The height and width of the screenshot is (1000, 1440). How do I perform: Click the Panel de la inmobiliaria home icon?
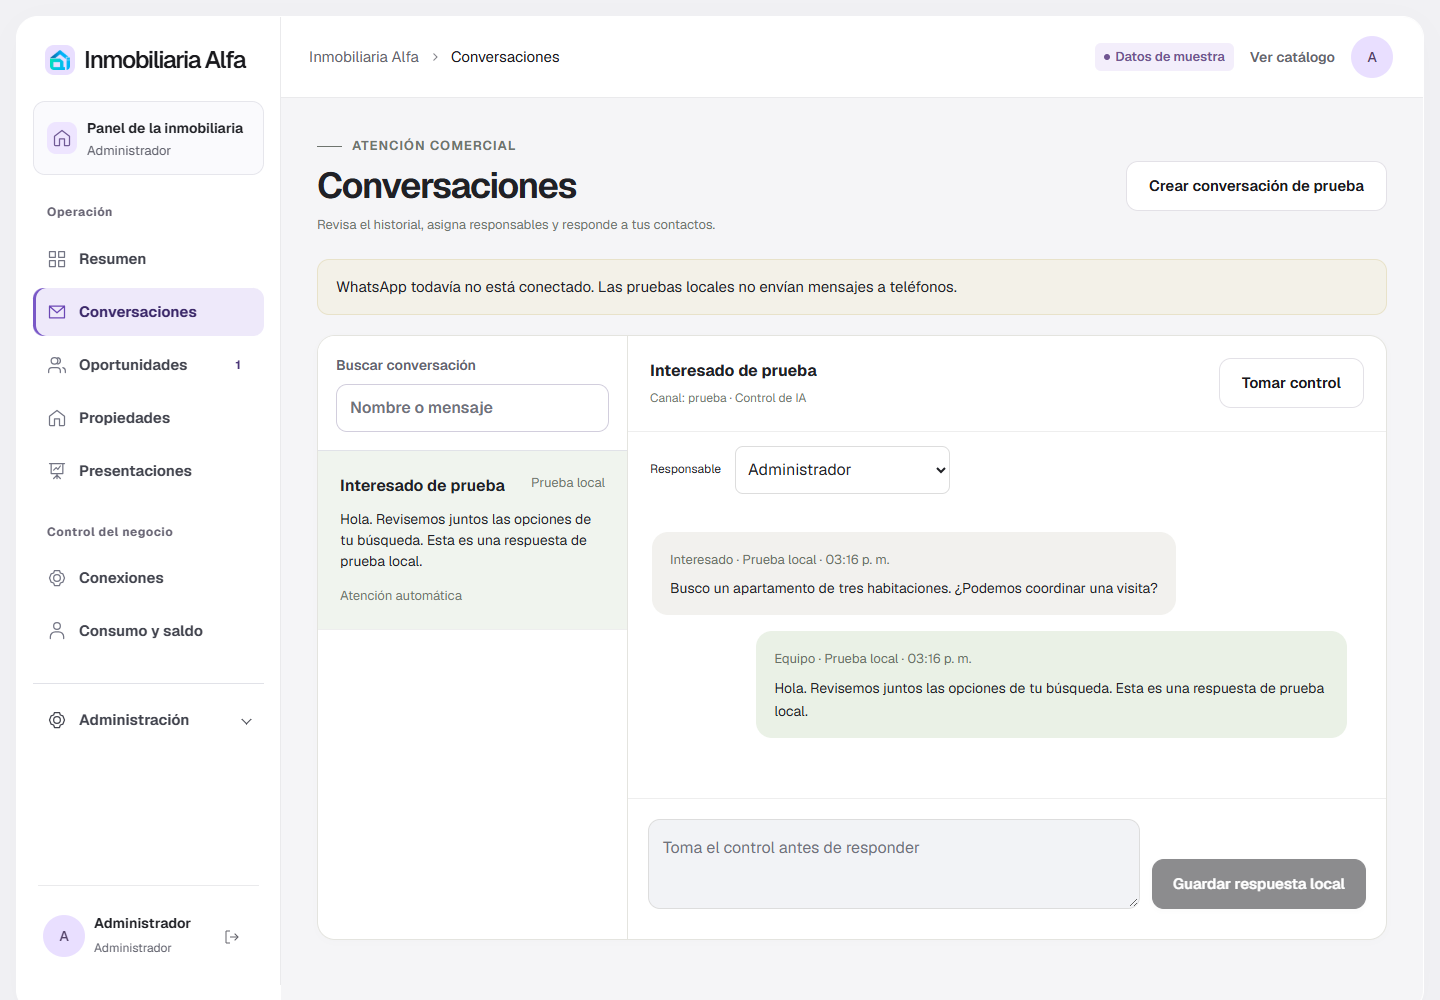62,138
